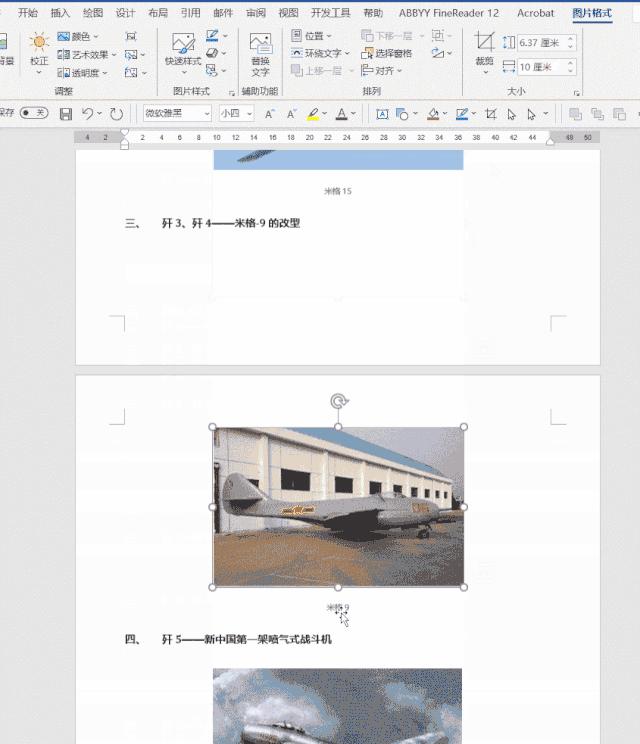Click the undo icon

[87, 113]
